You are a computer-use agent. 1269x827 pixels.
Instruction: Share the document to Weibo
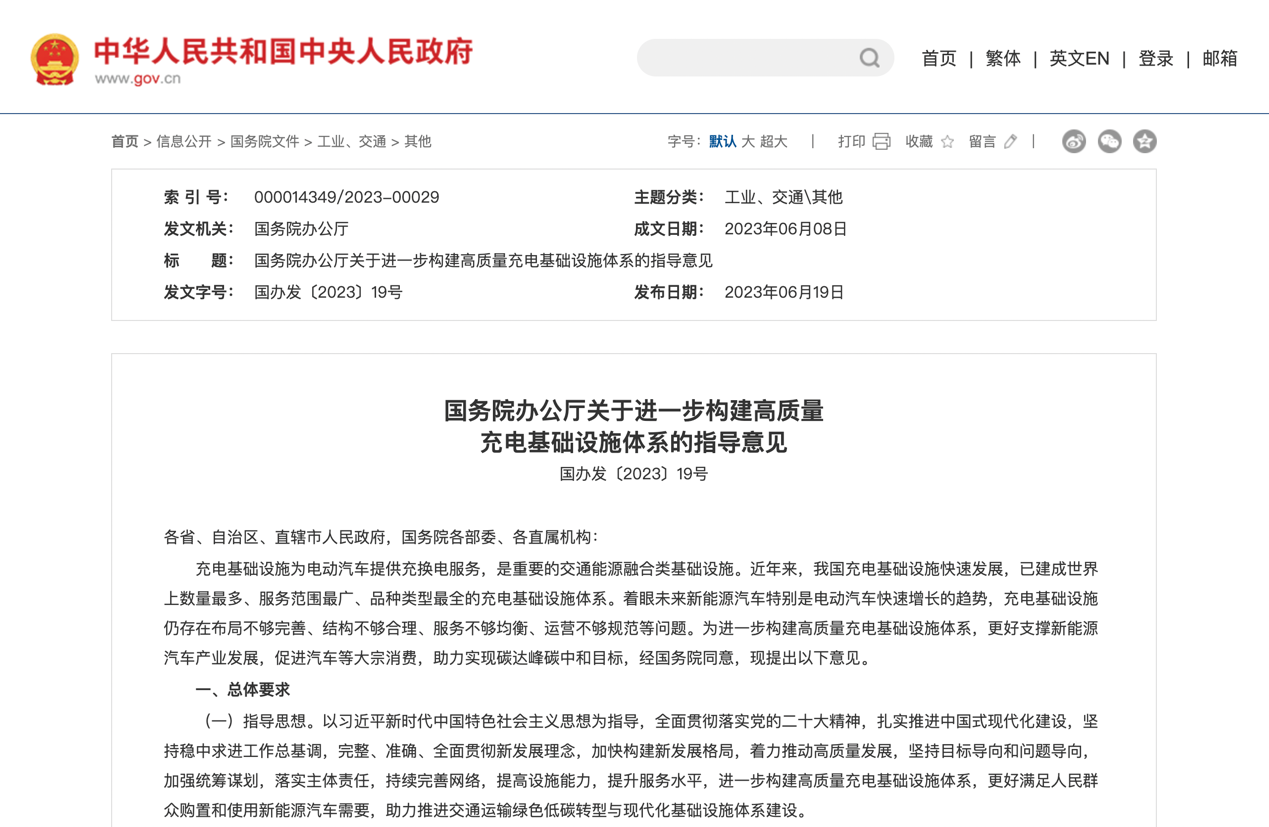coord(1074,142)
